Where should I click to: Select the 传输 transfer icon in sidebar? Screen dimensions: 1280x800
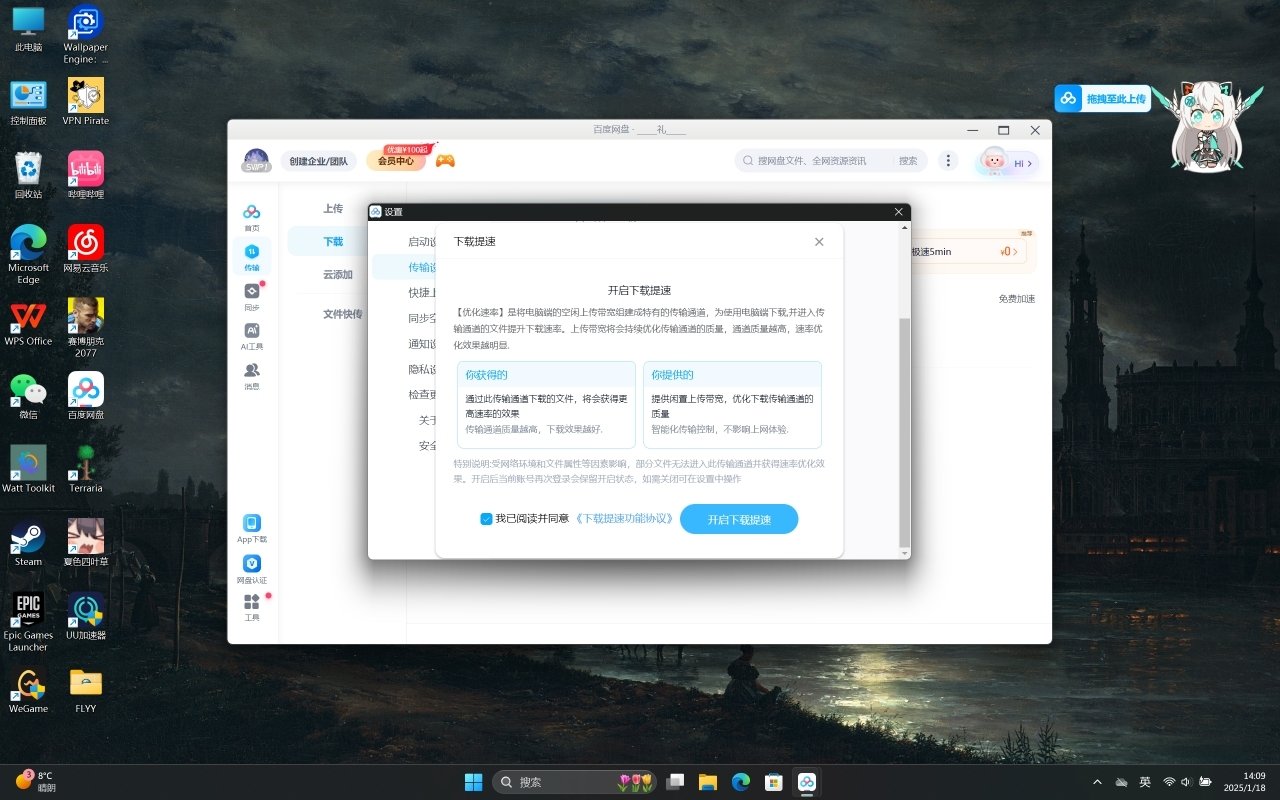(x=251, y=256)
